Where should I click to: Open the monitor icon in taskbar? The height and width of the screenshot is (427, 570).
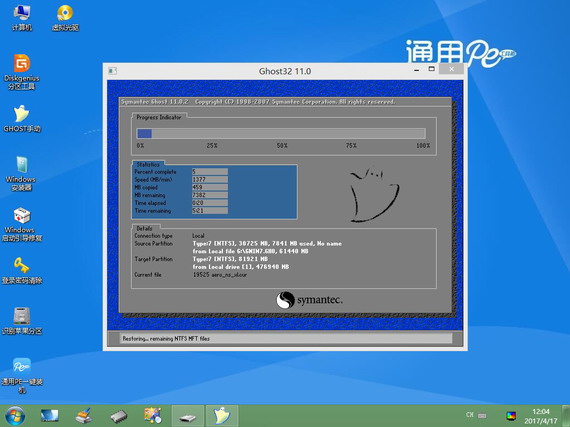(49, 416)
